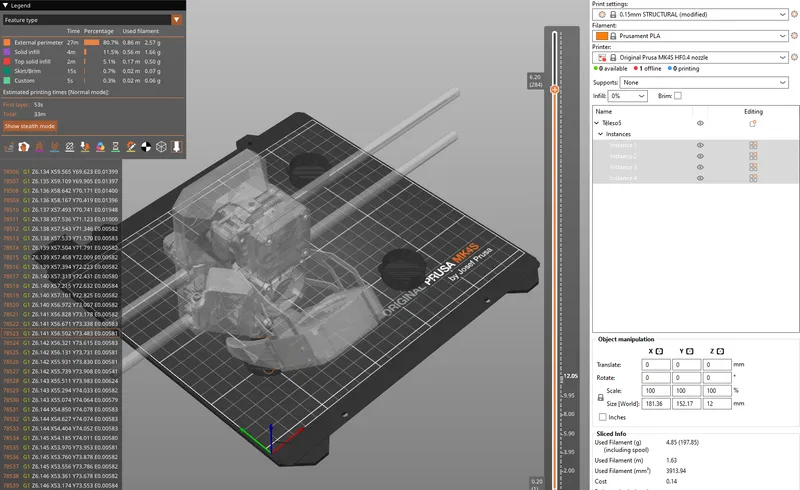Open the Feature type dropdown arrow
Image resolution: width=800 pixels, height=490 pixels.
(177, 20)
